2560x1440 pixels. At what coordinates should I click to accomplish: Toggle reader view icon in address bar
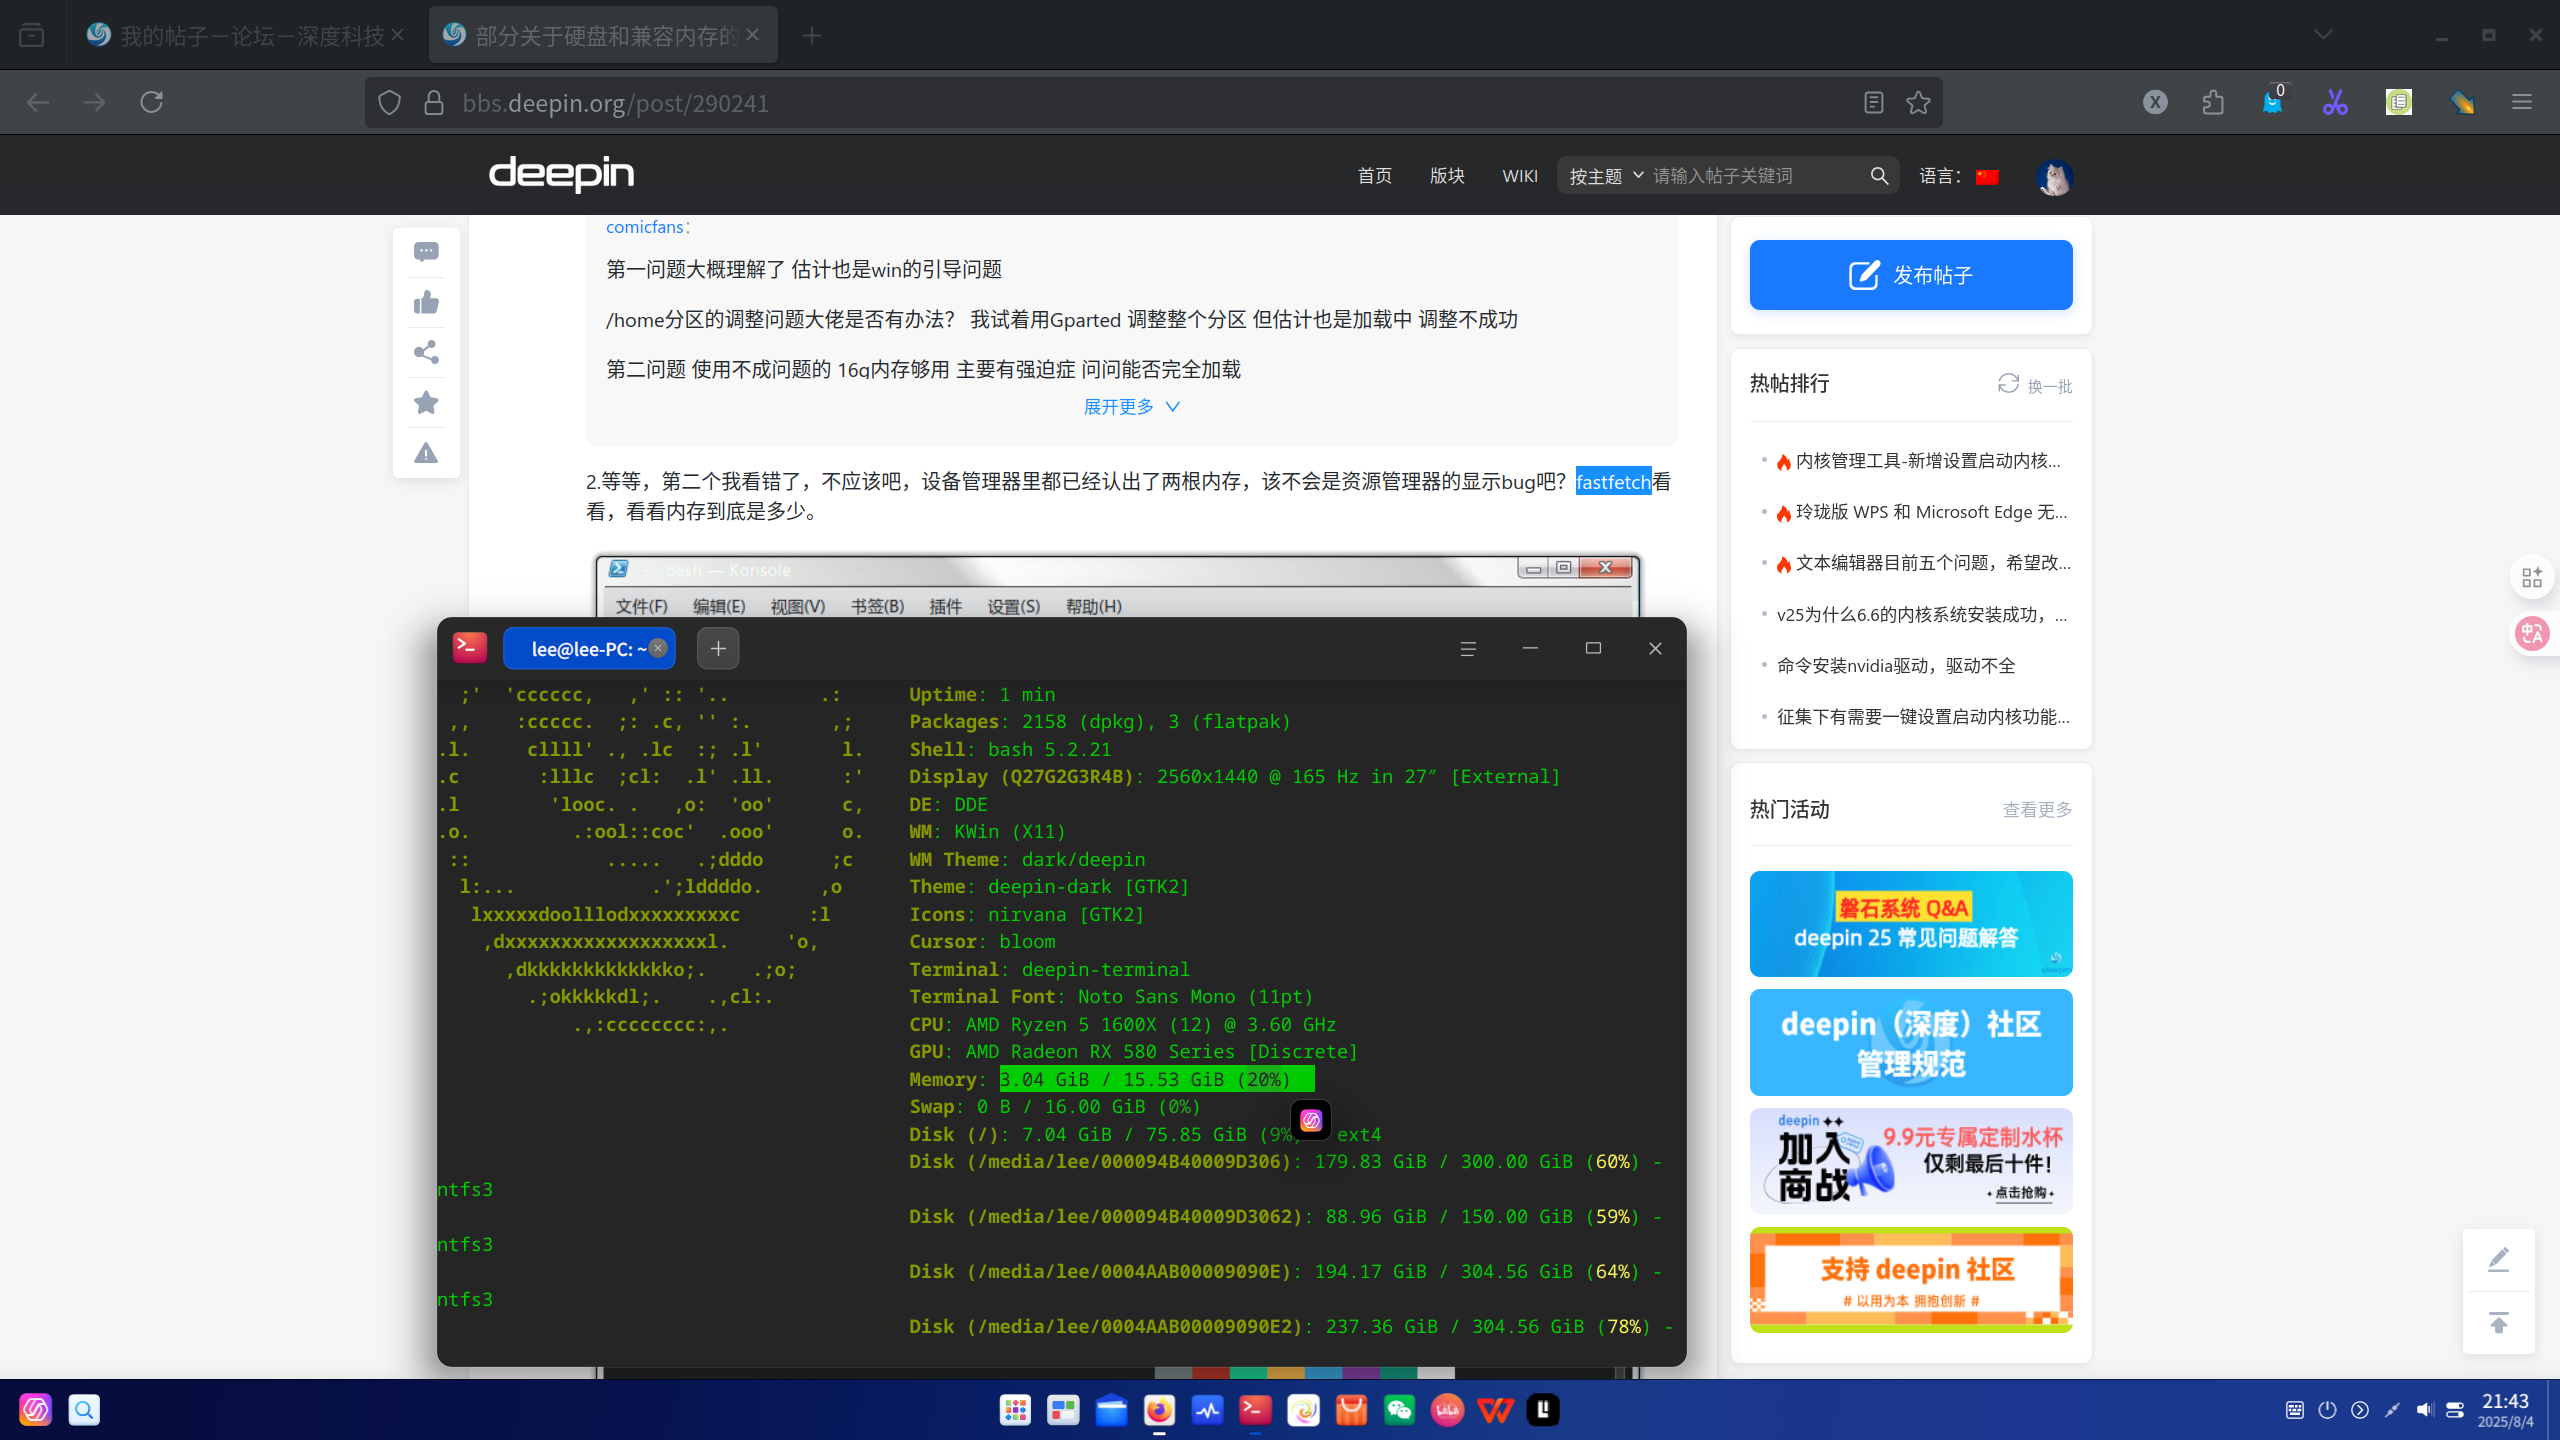(1874, 102)
